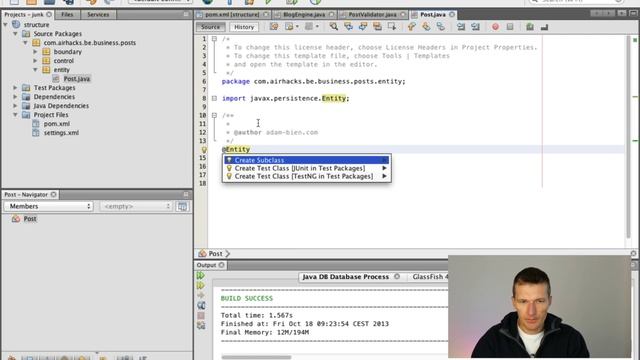Click the build settings icon in Output sidebar
The image size is (640, 360).
(x=201, y=325)
